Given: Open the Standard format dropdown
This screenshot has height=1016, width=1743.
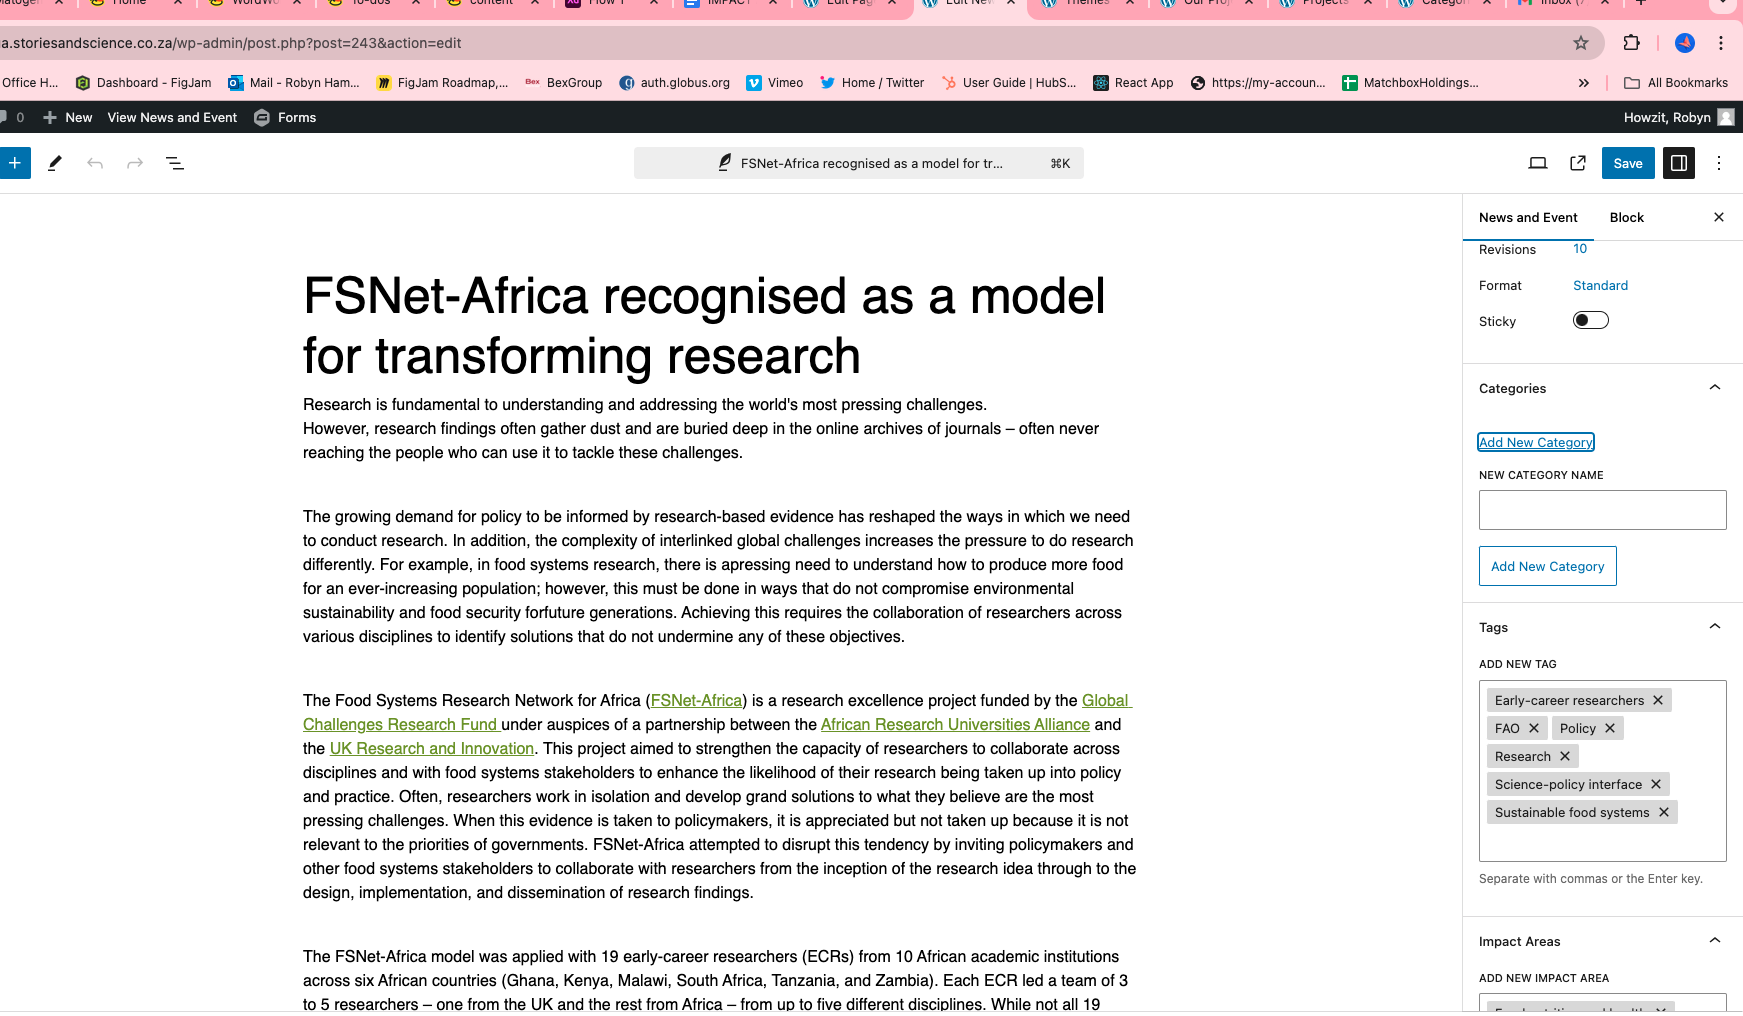Looking at the screenshot, I should pyautogui.click(x=1600, y=285).
